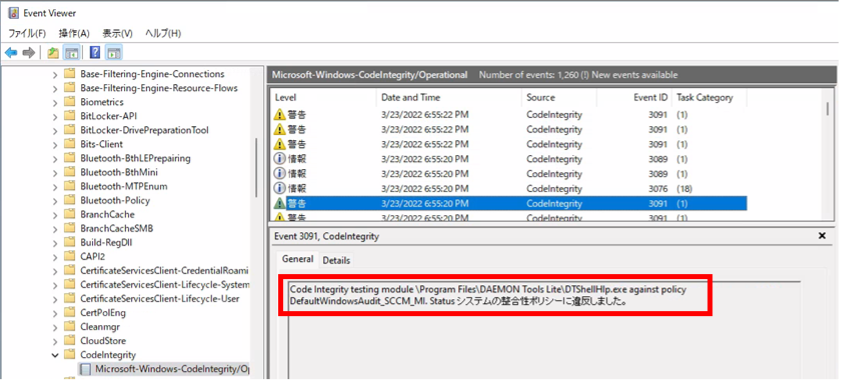Image resolution: width=841 pixels, height=381 pixels.
Task: Expand the BranchCache tree node
Action: (x=55, y=214)
